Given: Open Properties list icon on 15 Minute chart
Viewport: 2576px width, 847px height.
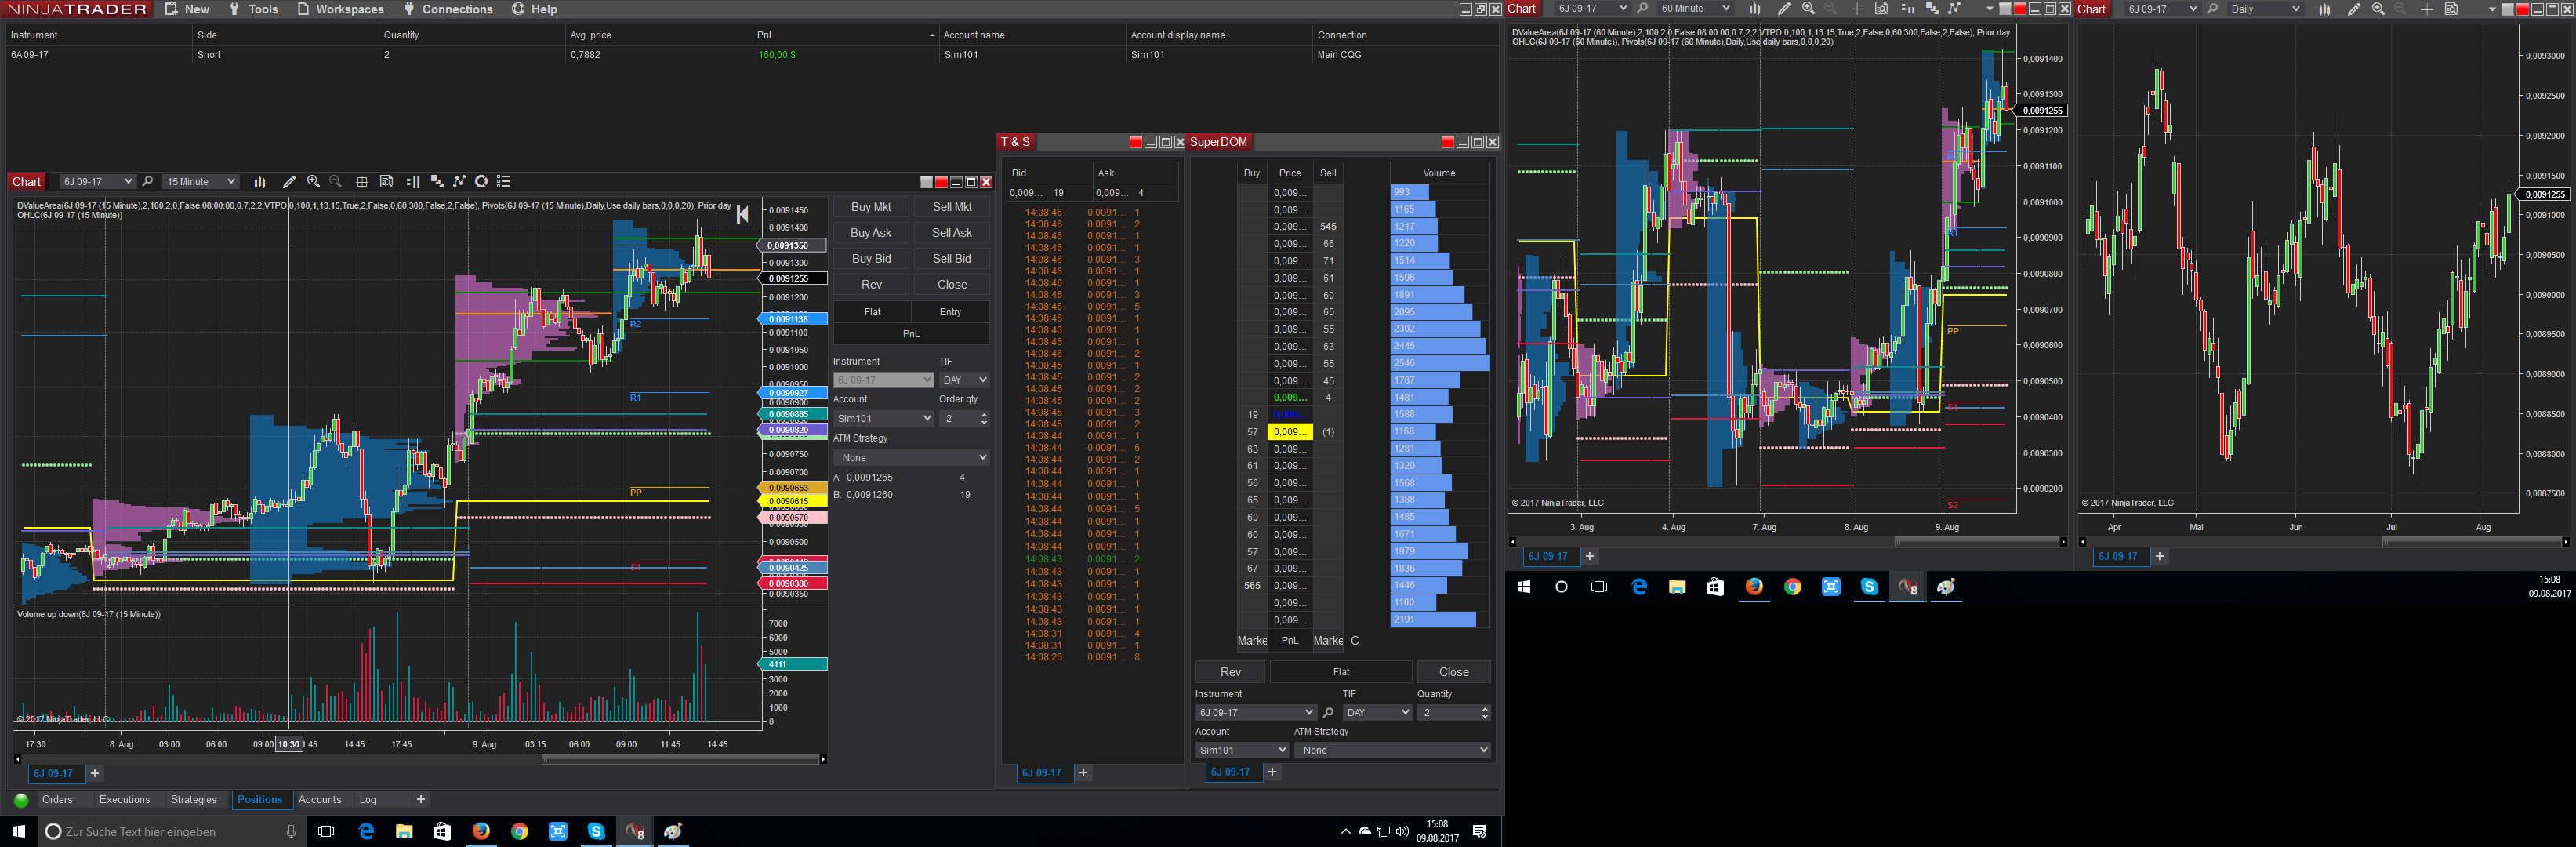Looking at the screenshot, I should point(504,182).
